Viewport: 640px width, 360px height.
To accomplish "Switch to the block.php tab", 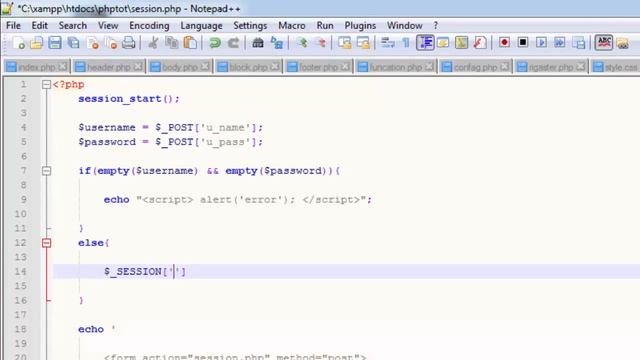I will point(248,67).
